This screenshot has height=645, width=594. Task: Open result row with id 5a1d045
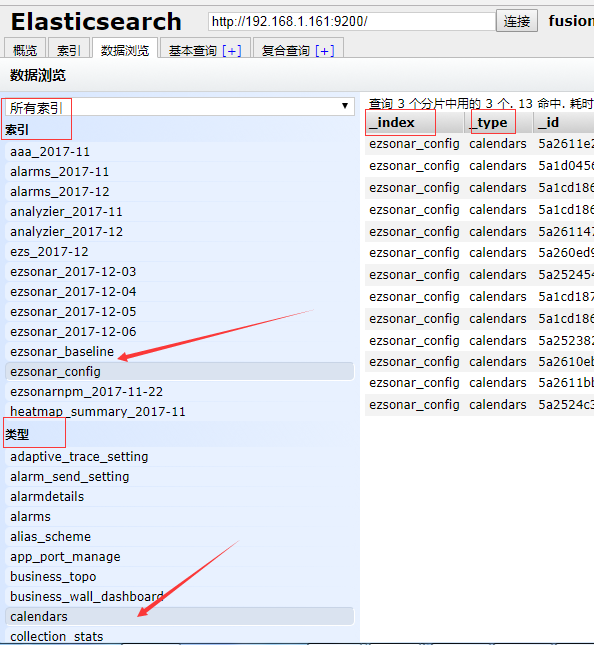pyautogui.click(x=479, y=166)
